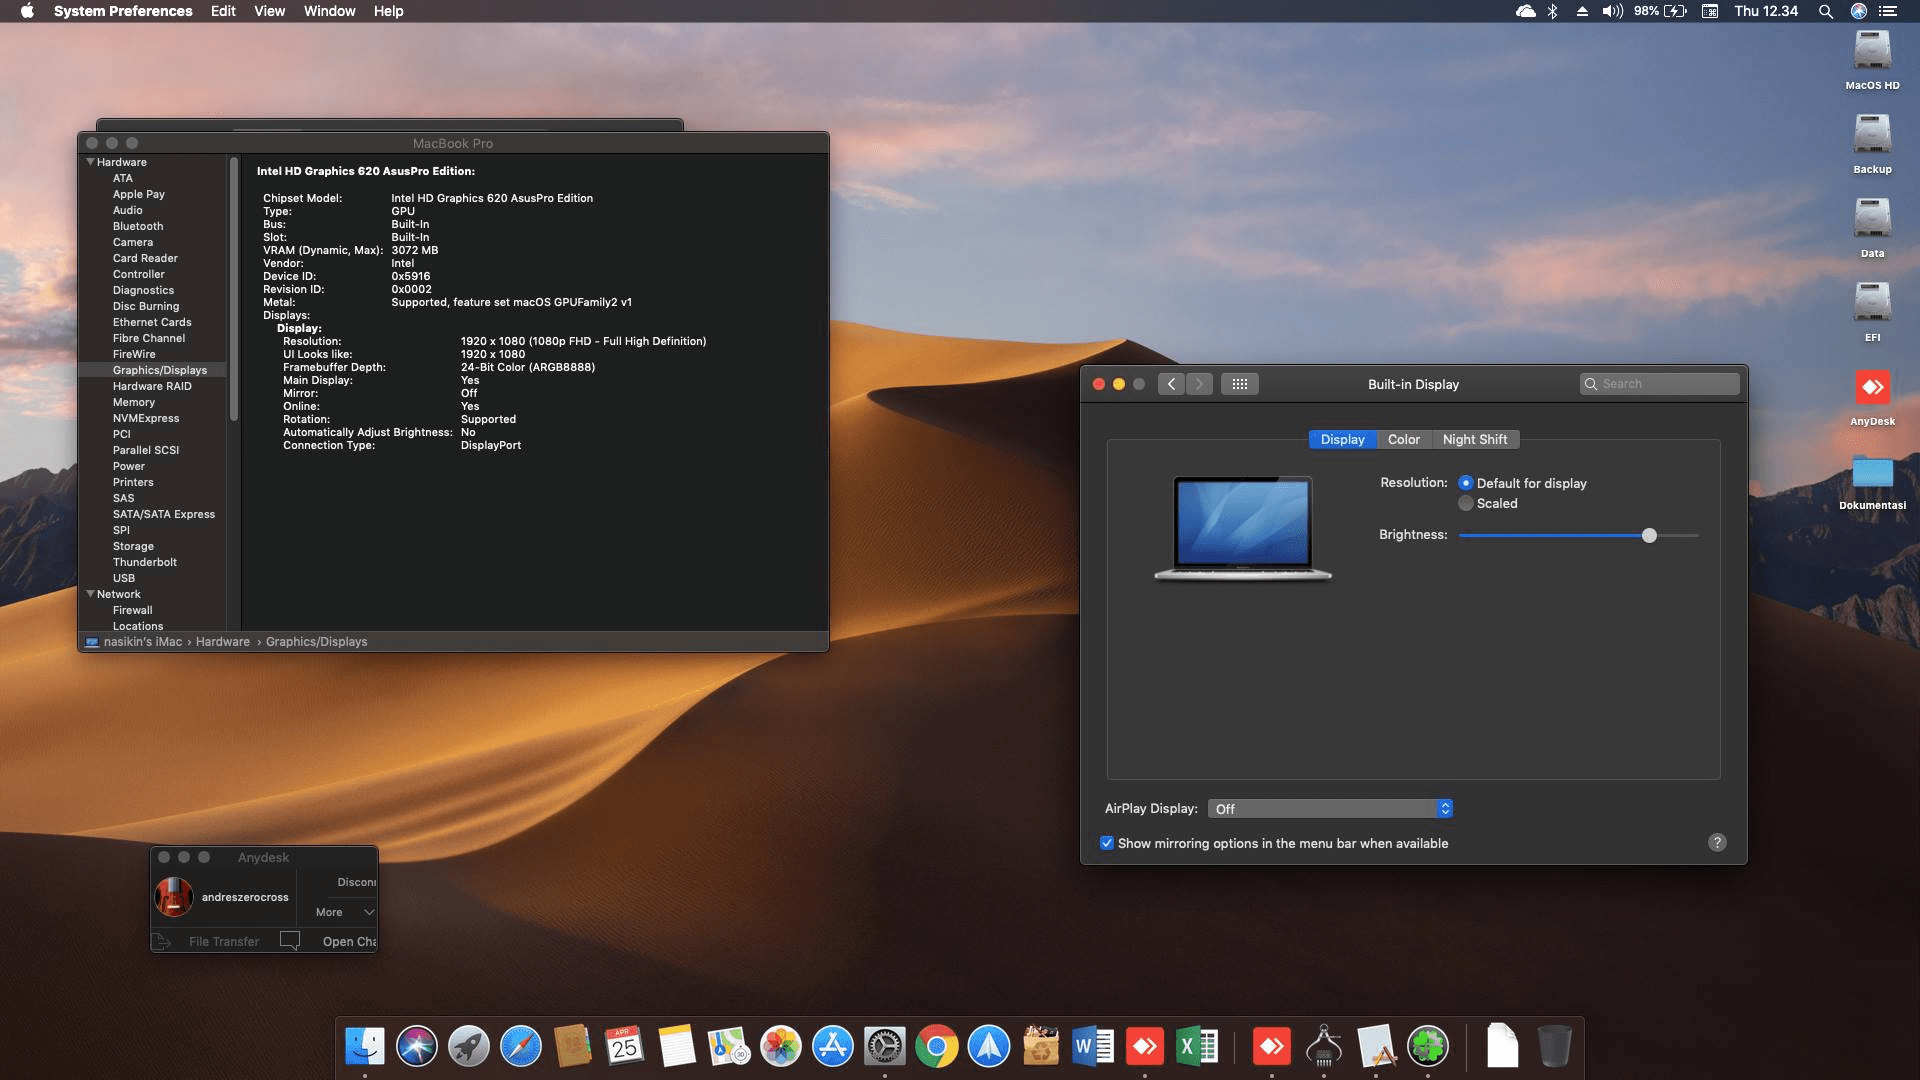Click System Information sidebar scrollbar
Screen dimensions: 1920x1080
tap(234, 288)
